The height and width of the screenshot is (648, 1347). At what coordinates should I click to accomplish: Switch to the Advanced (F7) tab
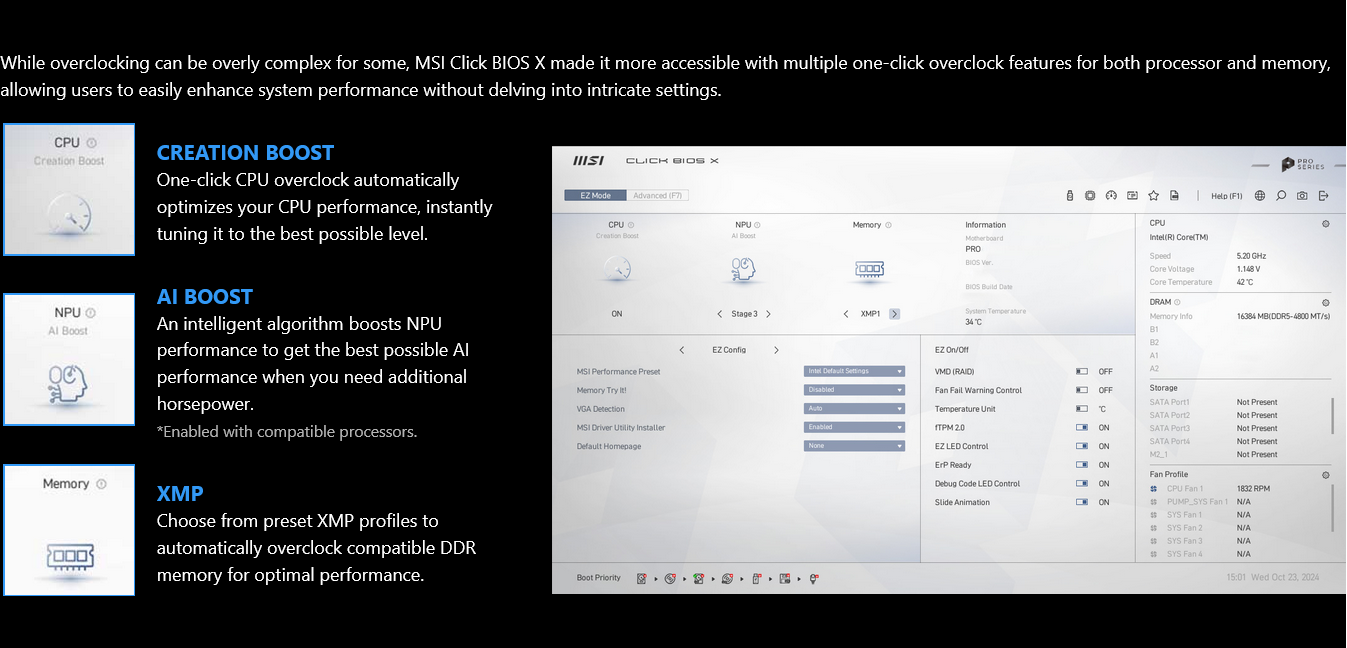pos(658,196)
